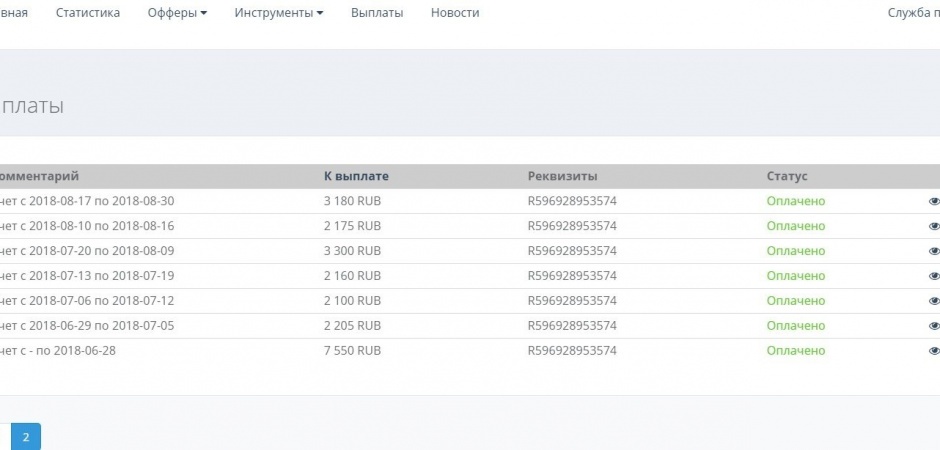The height and width of the screenshot is (450, 940).
Task: Click Оплачено status in 7 550 RUB row
Action: (796, 351)
